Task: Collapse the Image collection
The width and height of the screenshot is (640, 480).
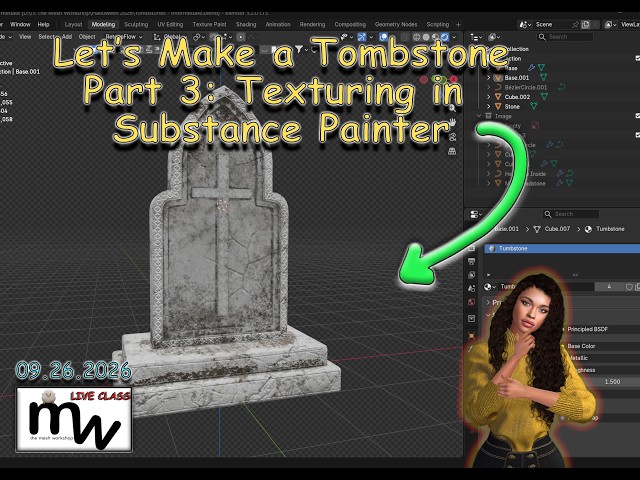Action: coord(479,116)
